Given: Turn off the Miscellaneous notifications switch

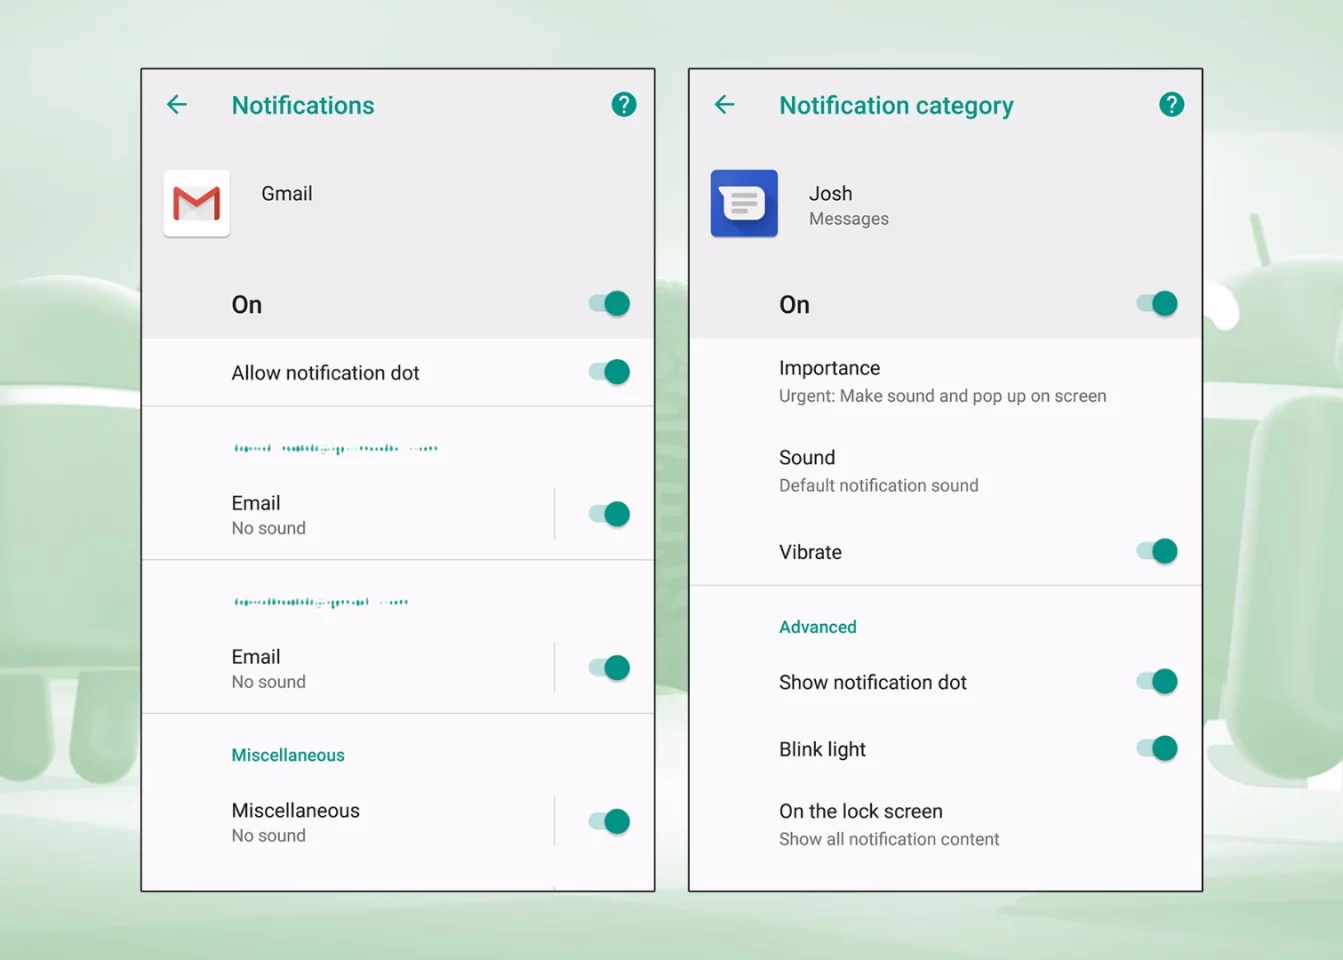Looking at the screenshot, I should click(x=608, y=820).
